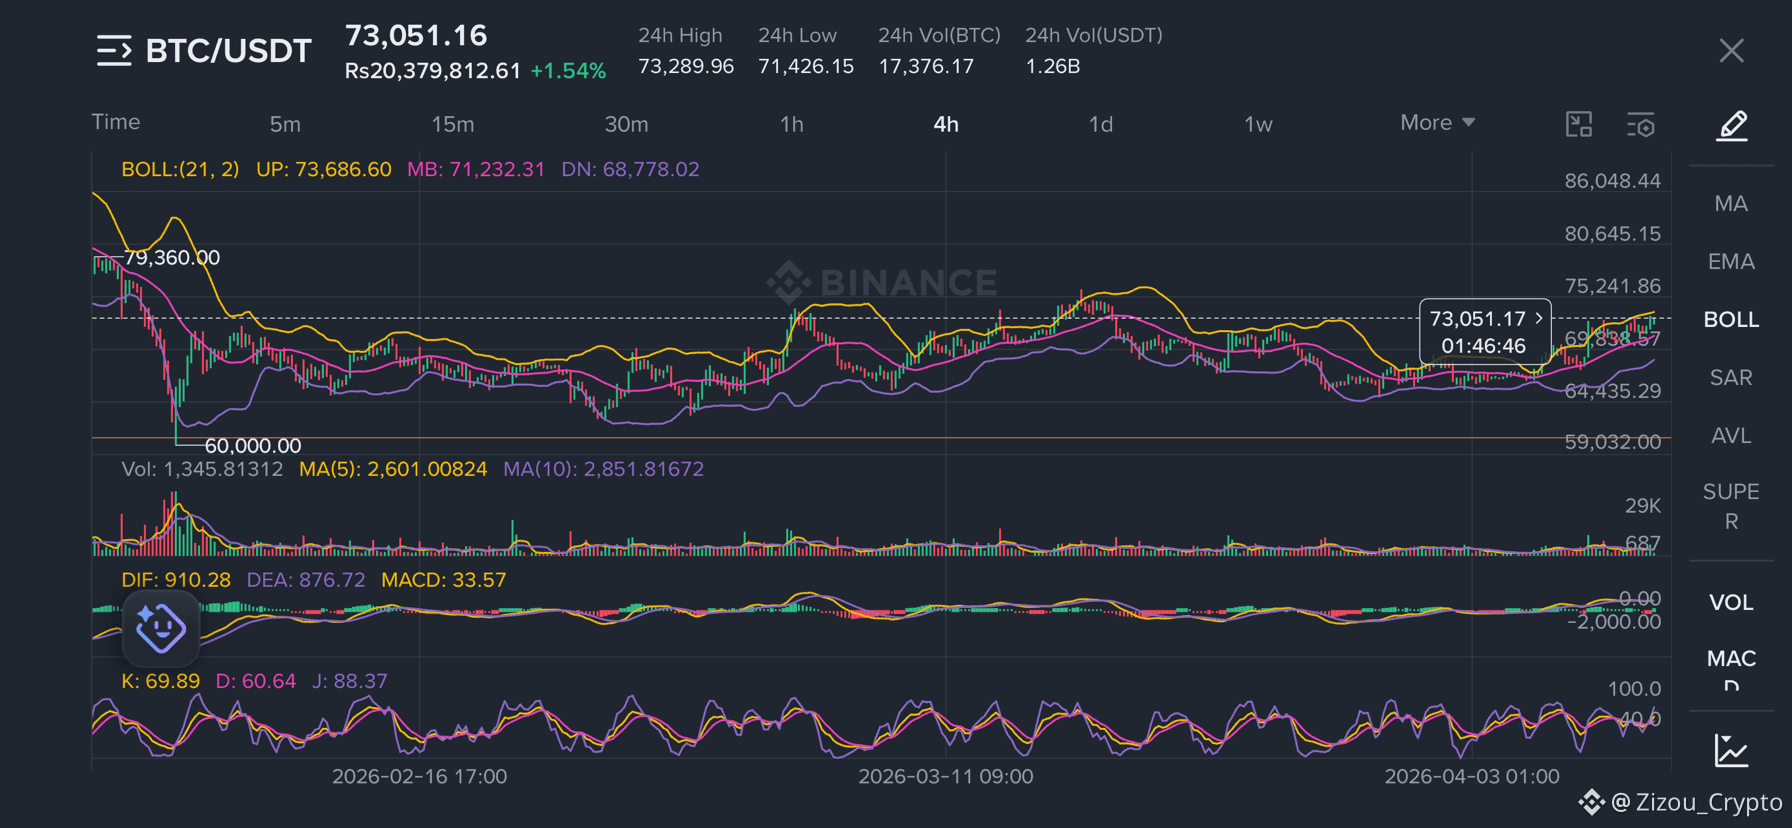Toggle the VOL sub-indicator
The width and height of the screenshot is (1792, 828).
[1731, 603]
